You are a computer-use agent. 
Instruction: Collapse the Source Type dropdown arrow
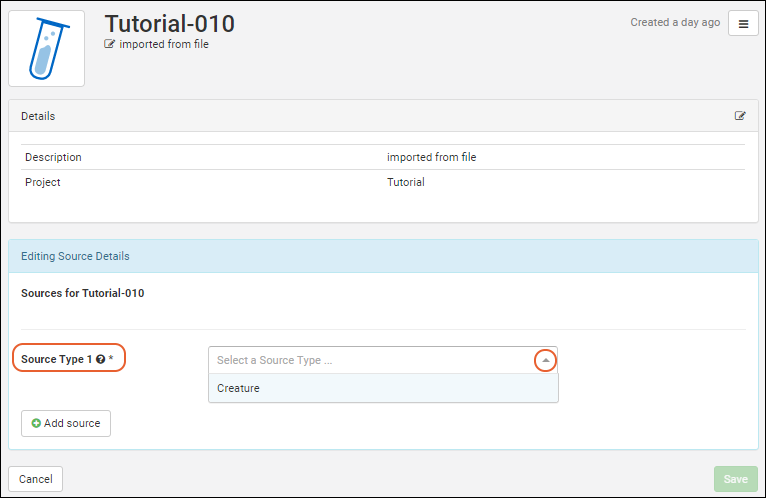[x=545, y=360]
